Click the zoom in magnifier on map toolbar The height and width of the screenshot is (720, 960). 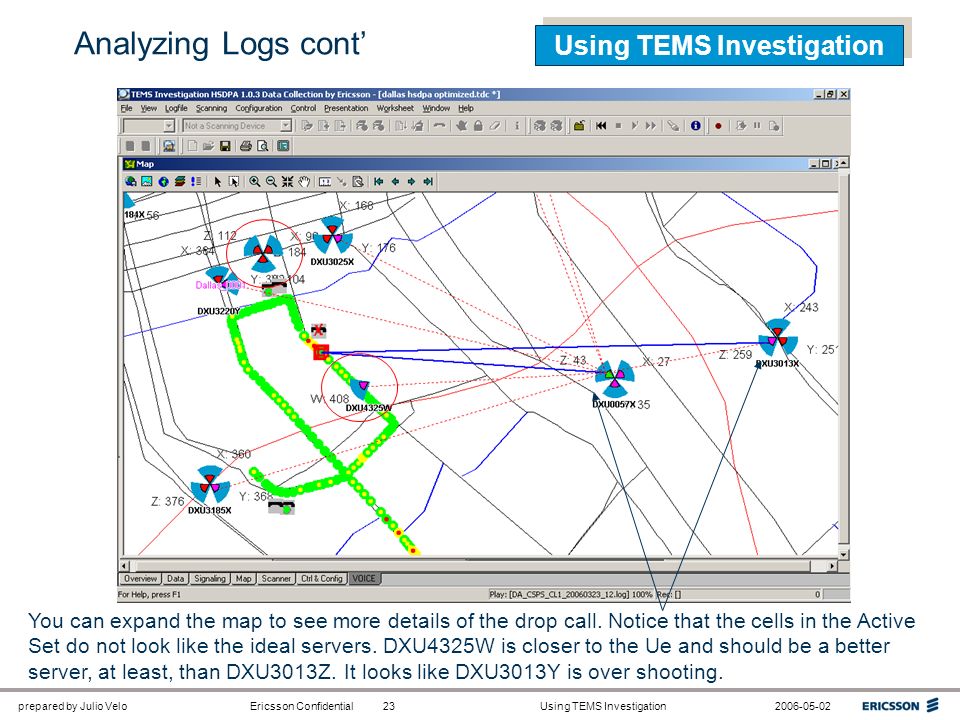click(255, 182)
